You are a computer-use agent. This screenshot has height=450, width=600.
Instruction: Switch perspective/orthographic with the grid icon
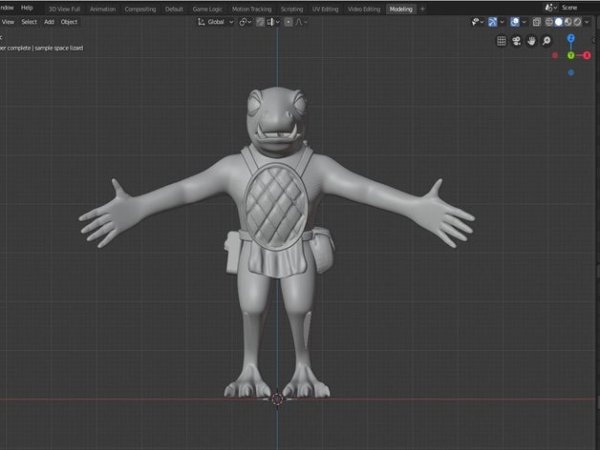point(502,41)
